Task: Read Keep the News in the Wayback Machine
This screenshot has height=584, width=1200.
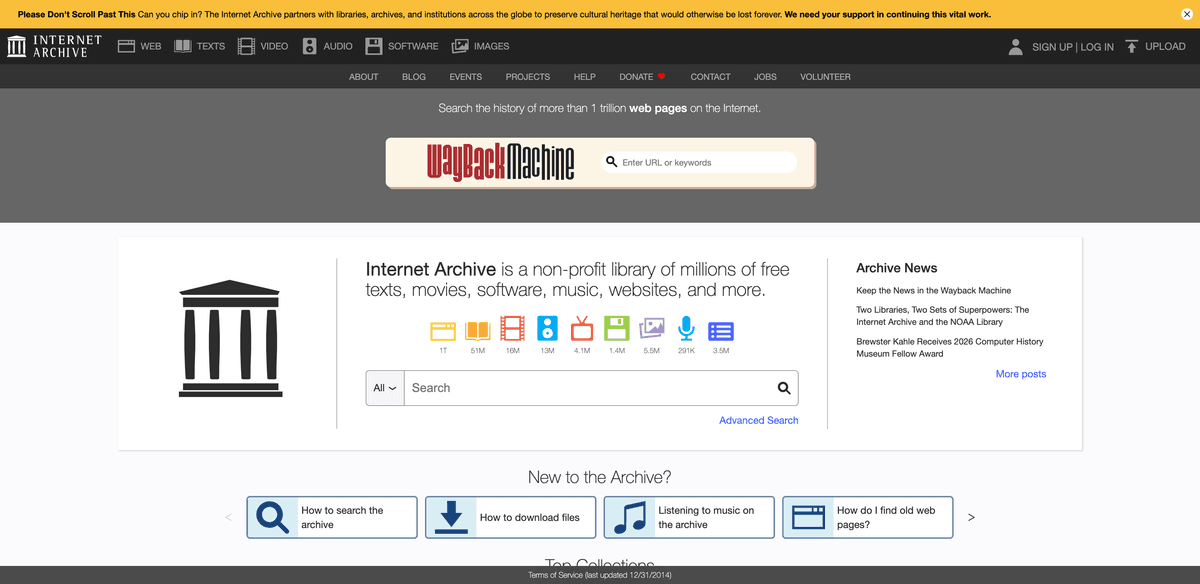Action: click(x=933, y=290)
